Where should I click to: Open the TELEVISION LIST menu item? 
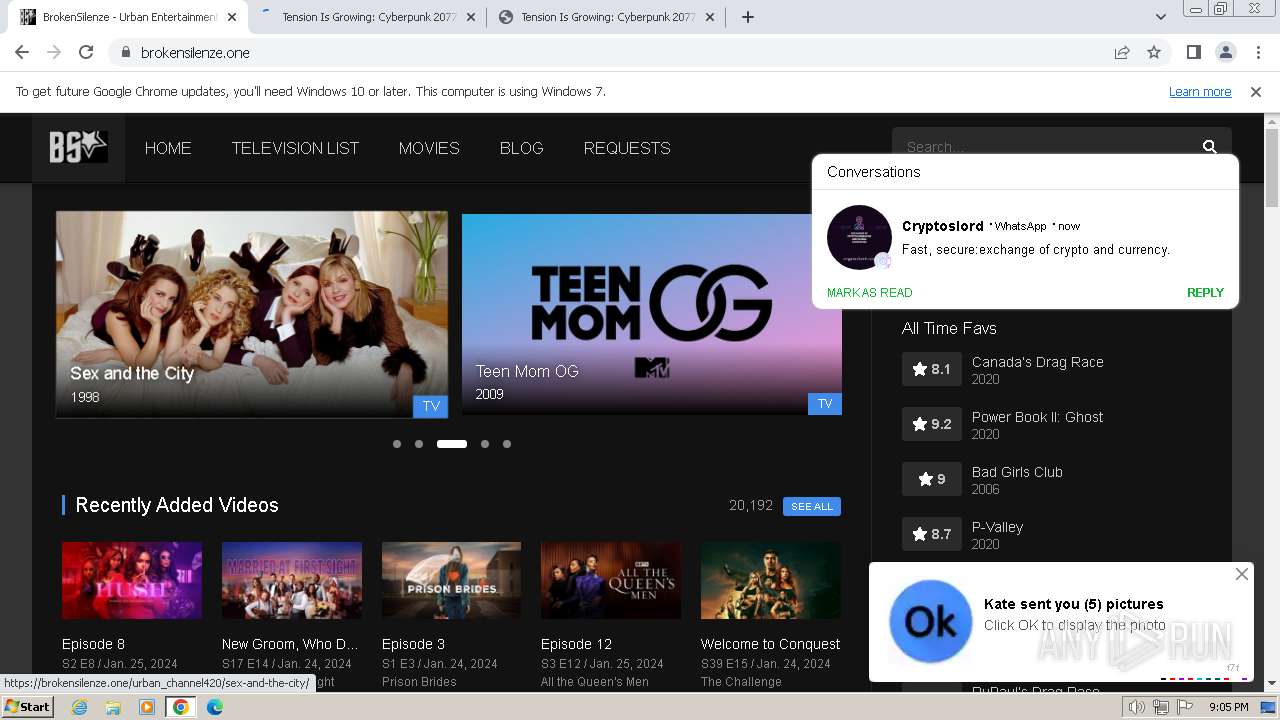(295, 148)
